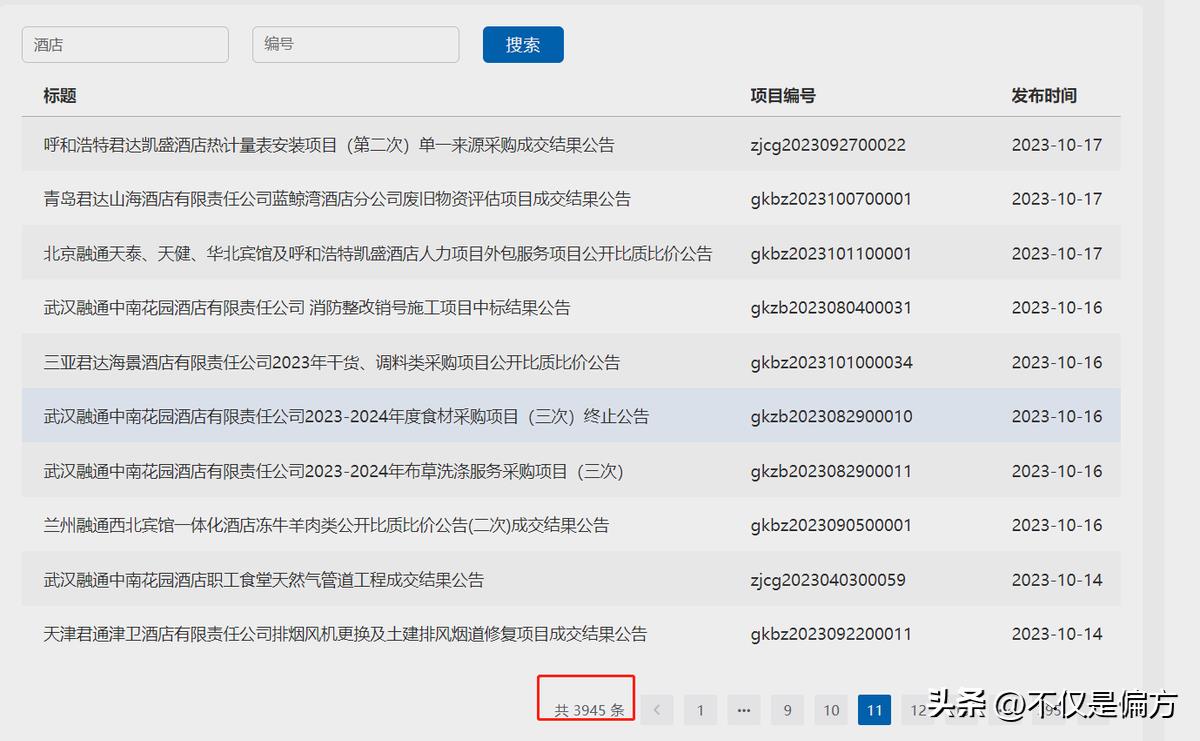
Task: Focus the 酒店 keyword input field
Action: click(x=125, y=45)
